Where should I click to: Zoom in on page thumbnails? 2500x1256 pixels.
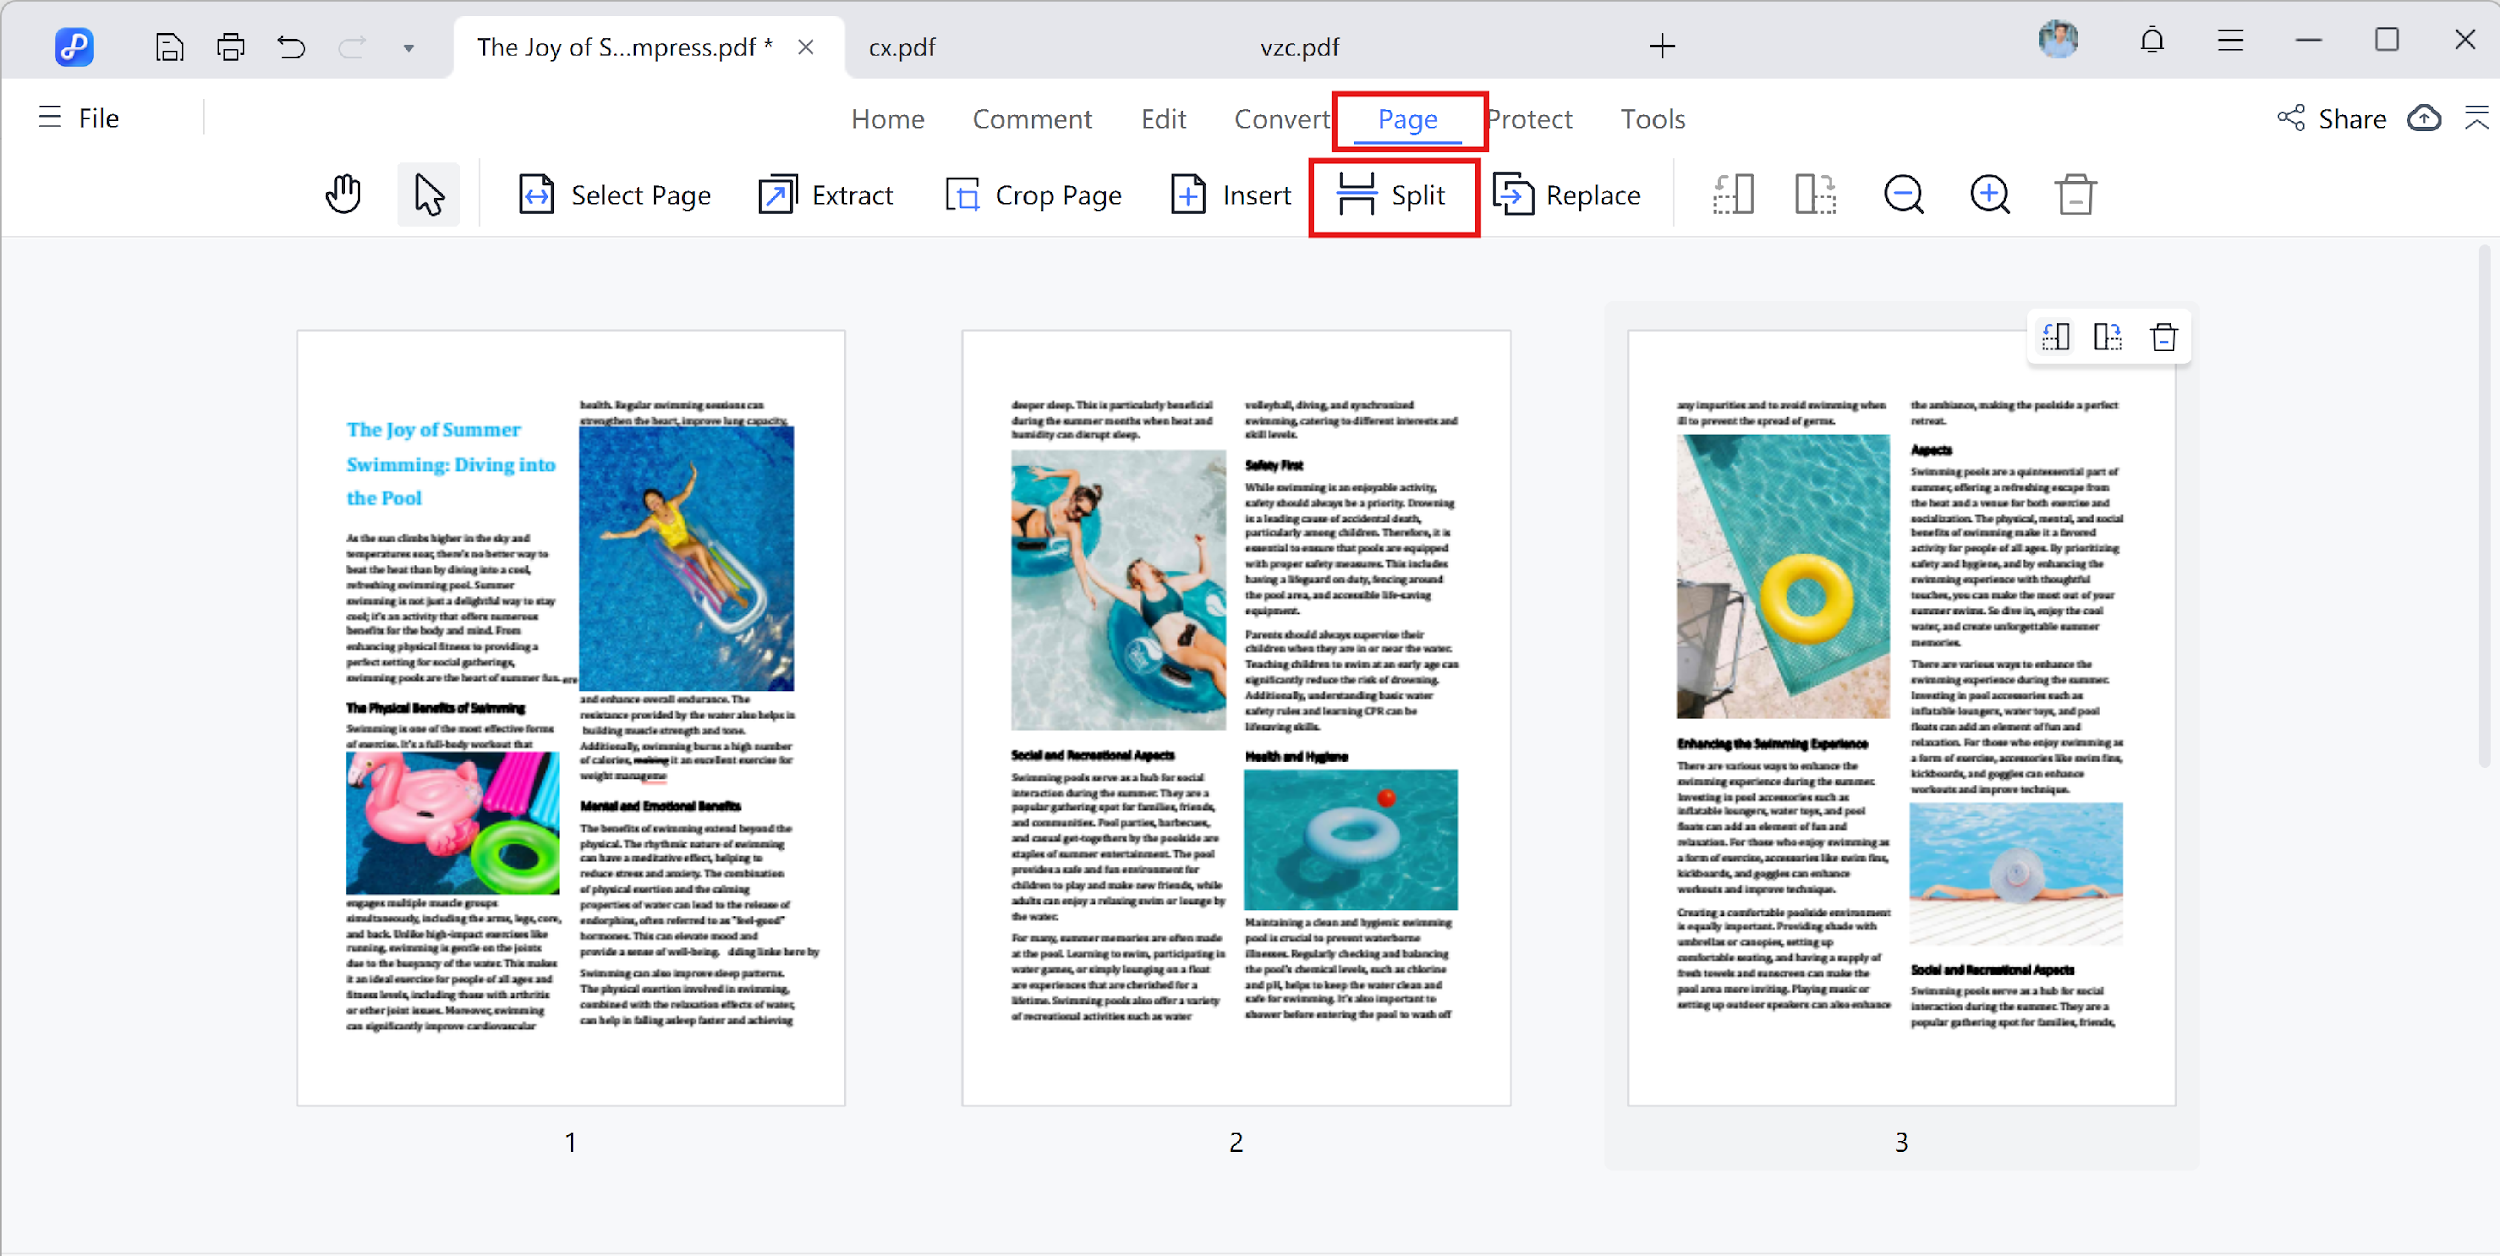[1988, 194]
